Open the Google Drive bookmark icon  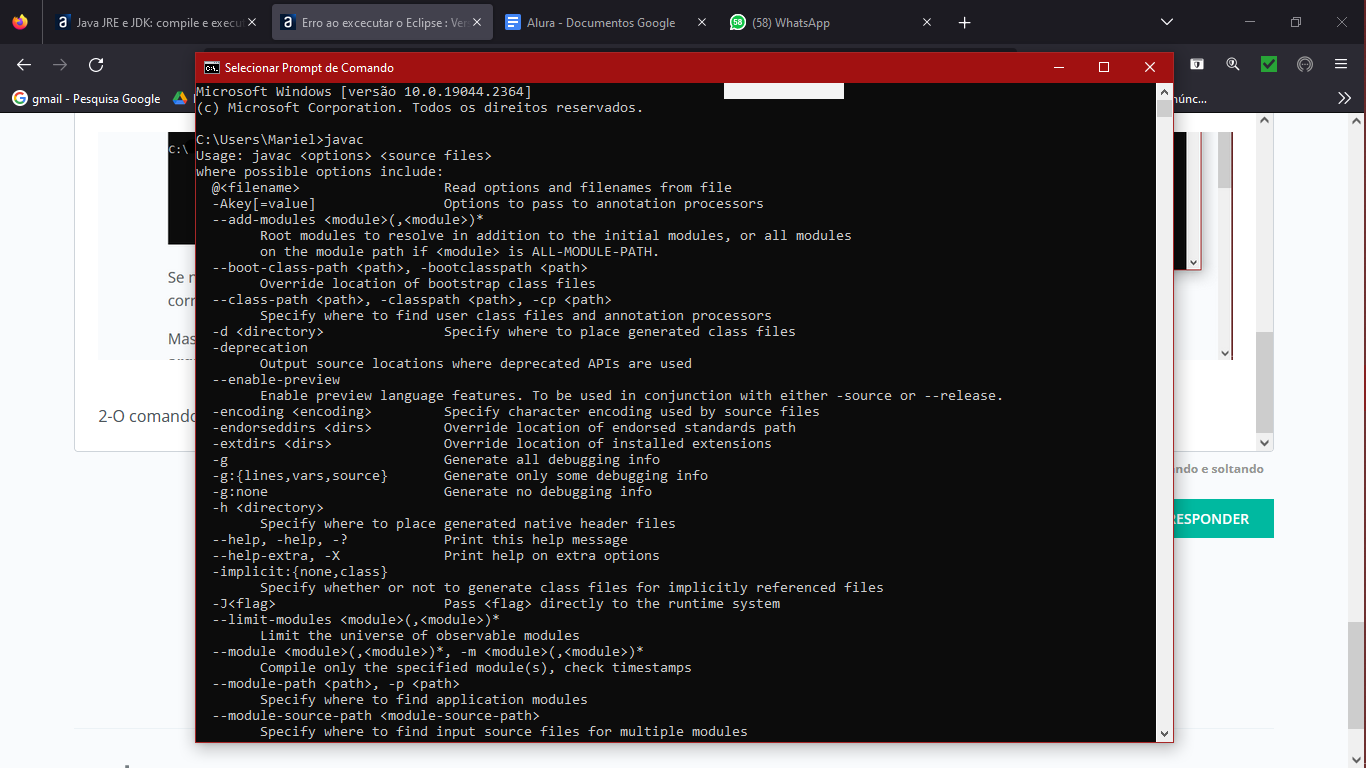(180, 98)
